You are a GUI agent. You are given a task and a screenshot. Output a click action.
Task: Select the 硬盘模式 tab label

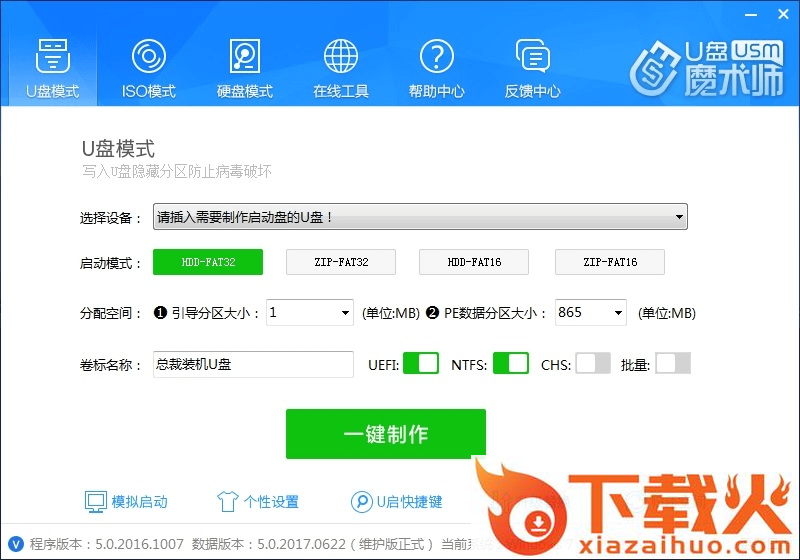pos(245,91)
